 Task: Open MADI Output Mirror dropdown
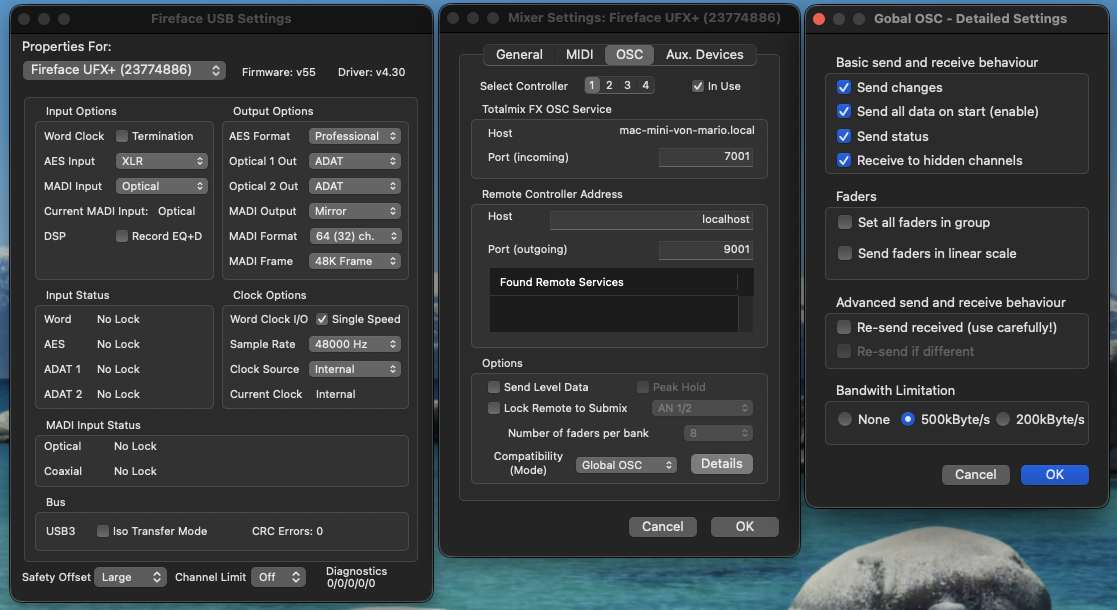click(x=355, y=211)
